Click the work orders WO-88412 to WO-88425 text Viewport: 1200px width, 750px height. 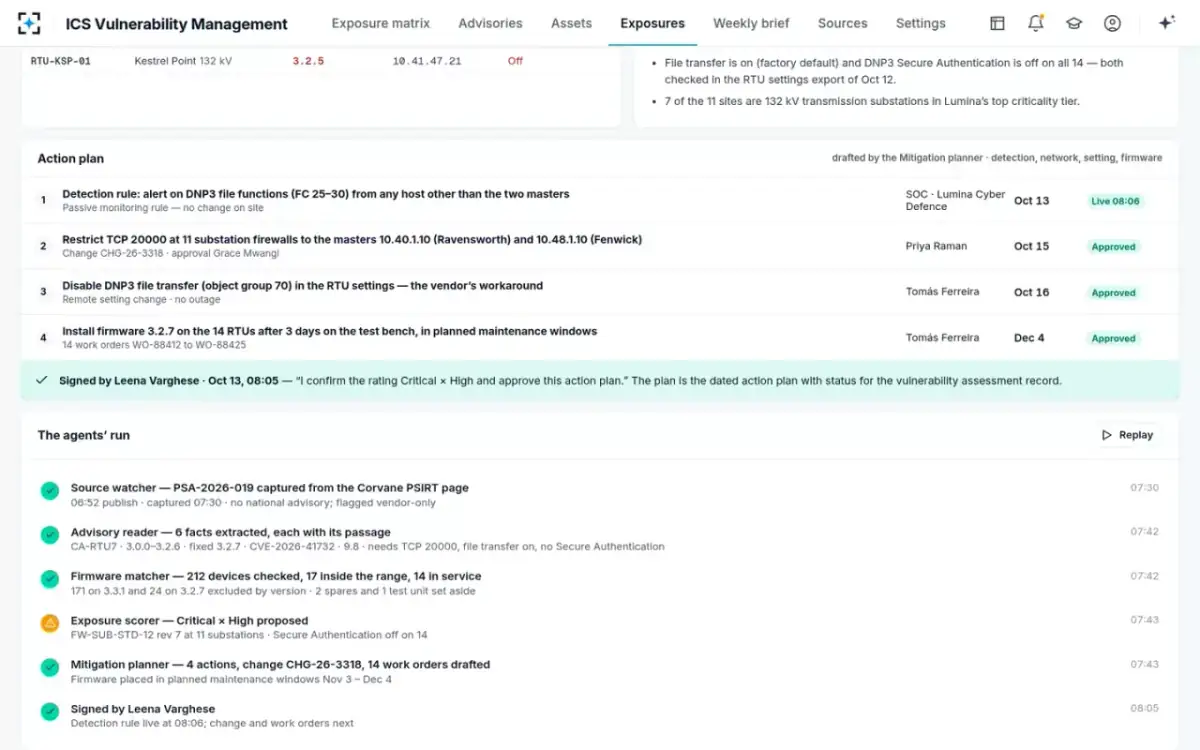tap(154, 345)
